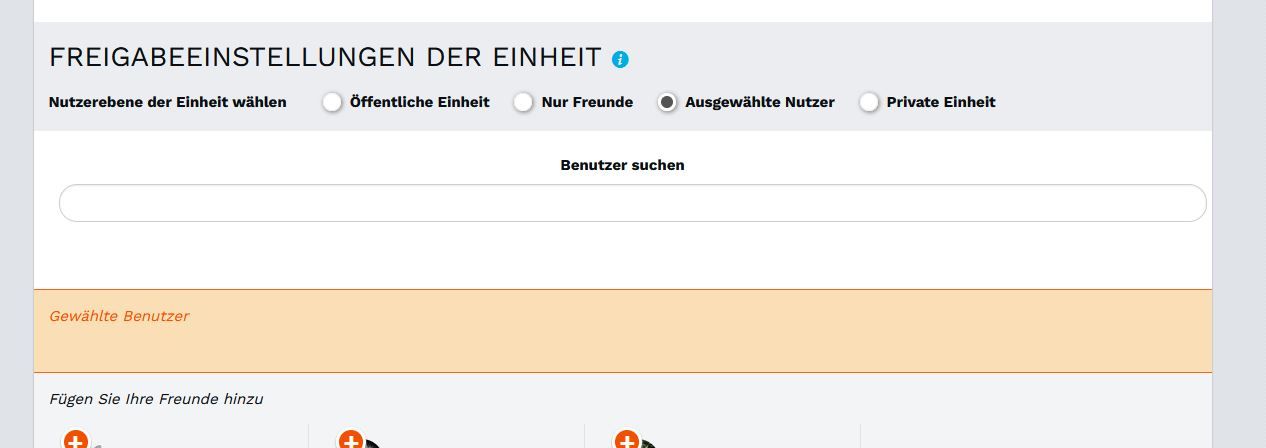Click the "Freigabeeinstellungen der Einheit" heading
The image size is (1266, 448).
325,57
